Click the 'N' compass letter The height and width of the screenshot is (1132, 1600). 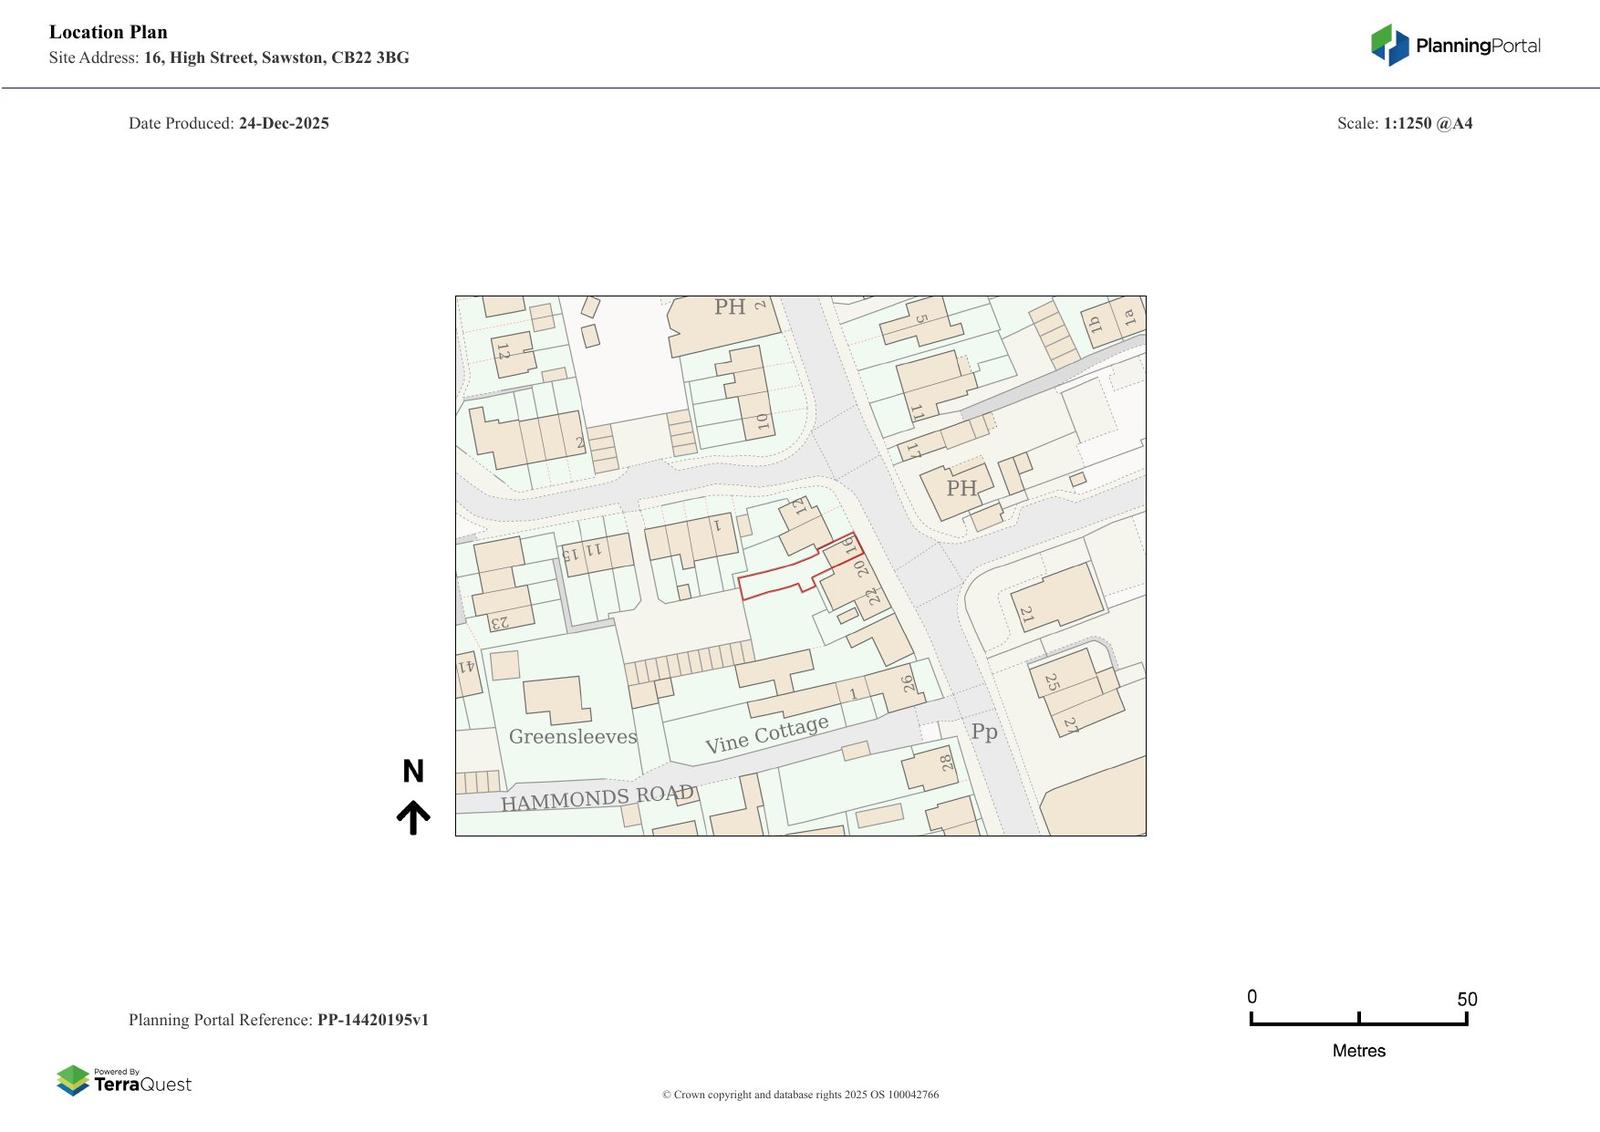click(x=413, y=771)
